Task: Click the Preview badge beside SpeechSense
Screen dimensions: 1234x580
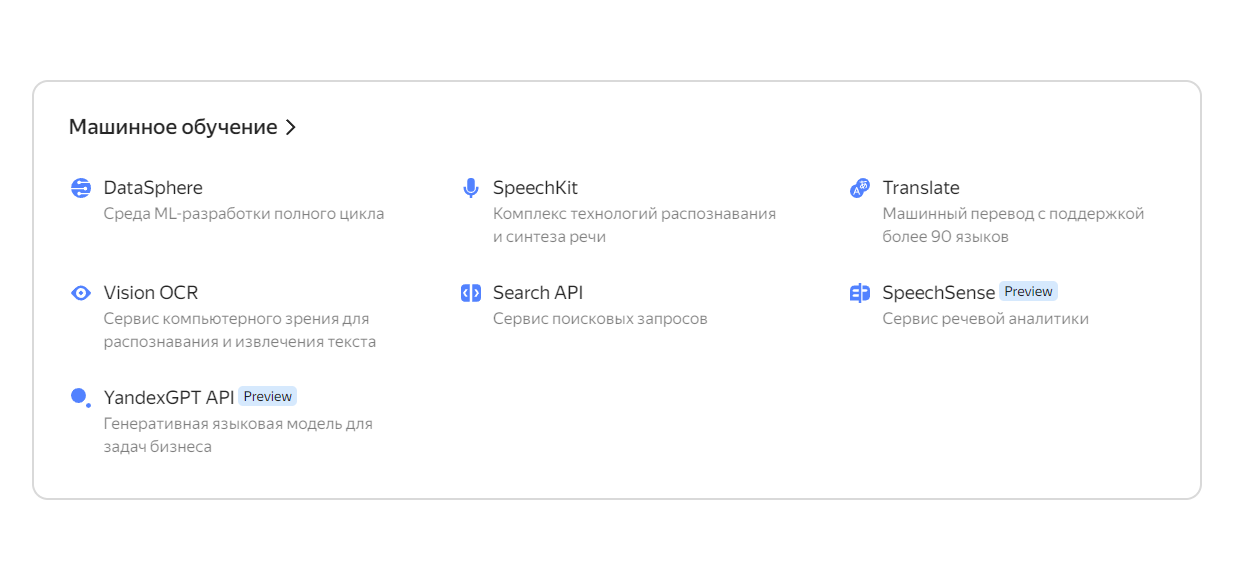Action: 1028,291
